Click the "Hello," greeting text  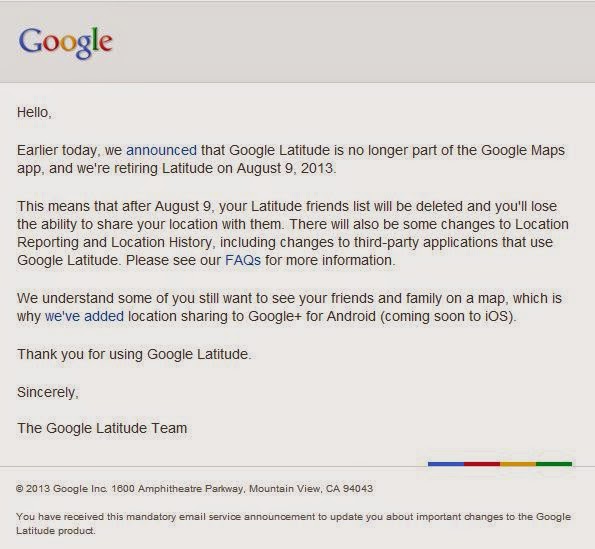pyautogui.click(x=34, y=112)
